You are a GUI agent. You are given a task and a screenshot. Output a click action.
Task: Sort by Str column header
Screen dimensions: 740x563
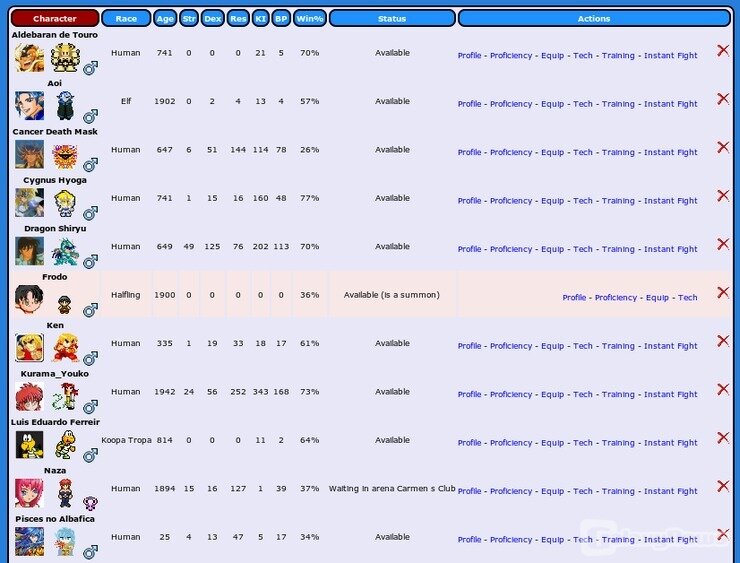click(189, 18)
